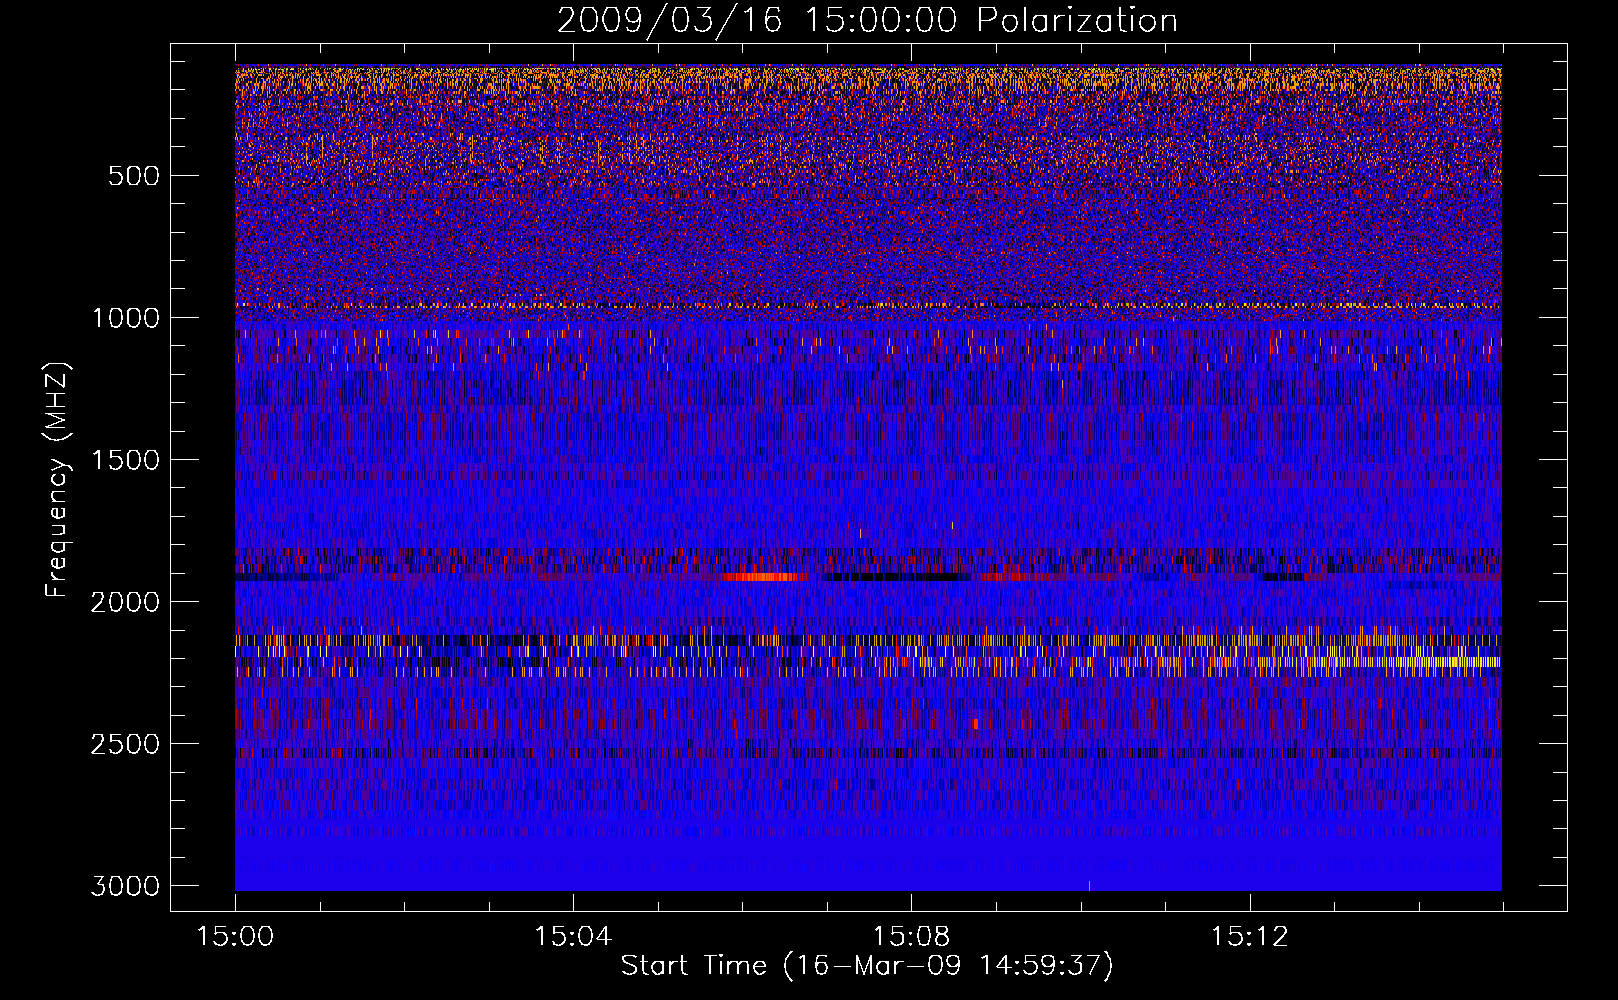The width and height of the screenshot is (1618, 1000).
Task: Click the 2500 frequency tick label
Action: point(125,744)
